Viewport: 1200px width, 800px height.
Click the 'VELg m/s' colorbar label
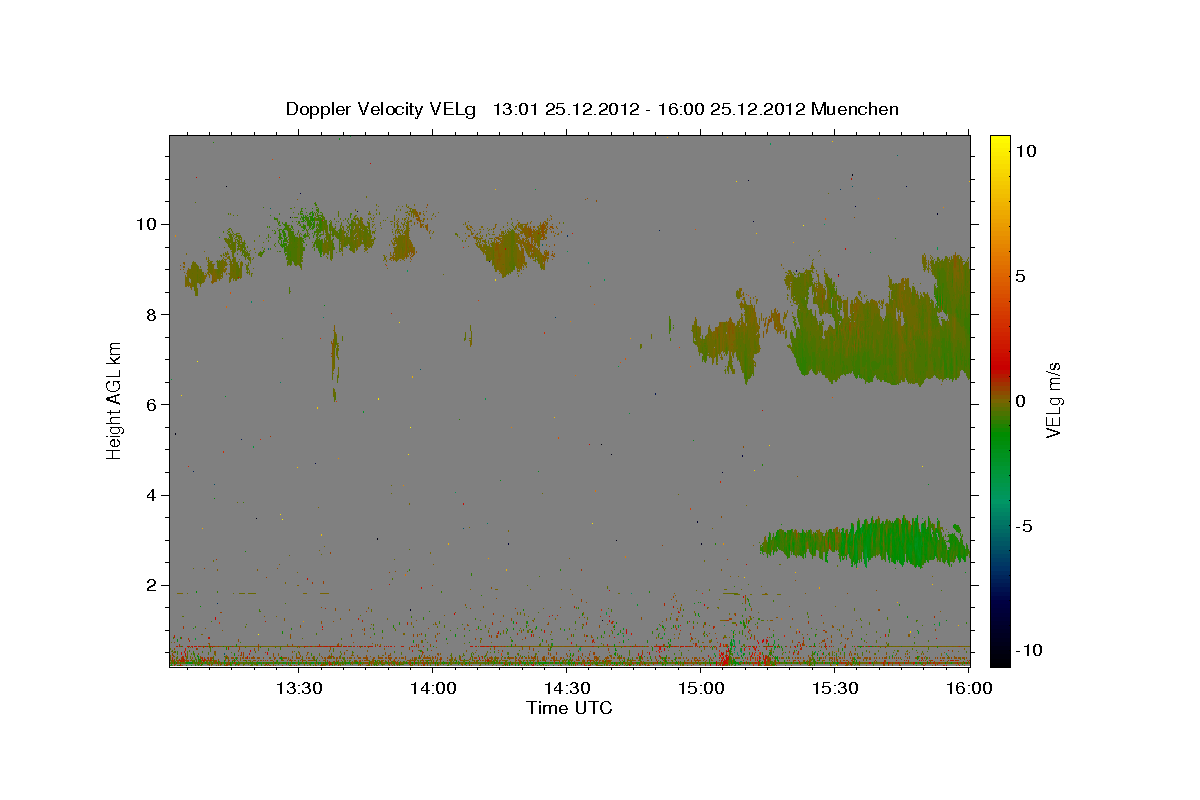[x=1052, y=400]
